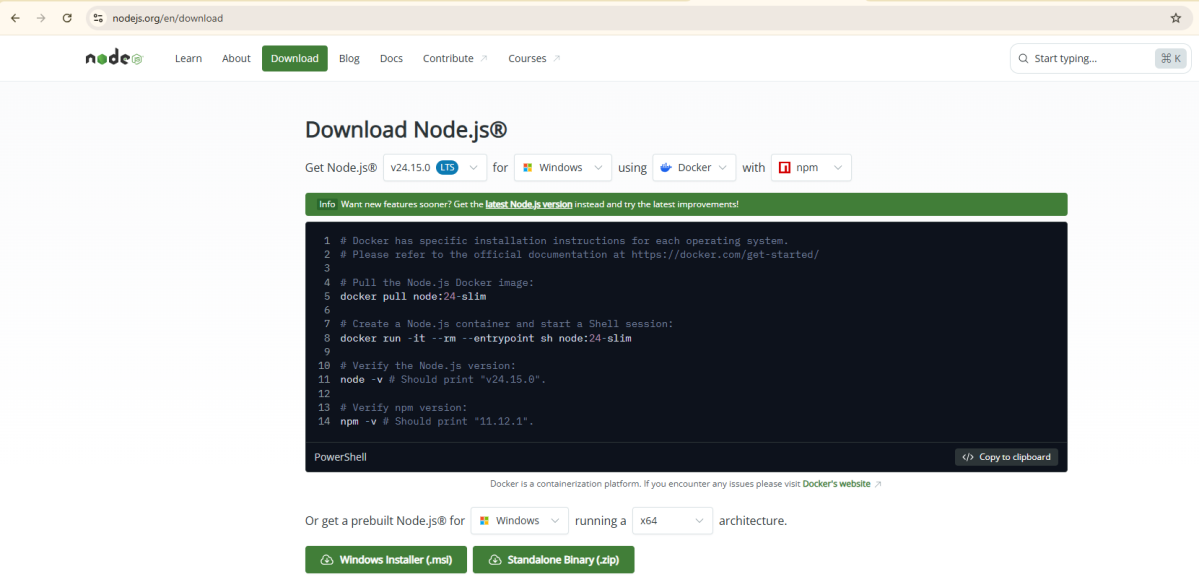
Task: Click the download cloud icon on Standalone Binary
Action: tap(495, 560)
